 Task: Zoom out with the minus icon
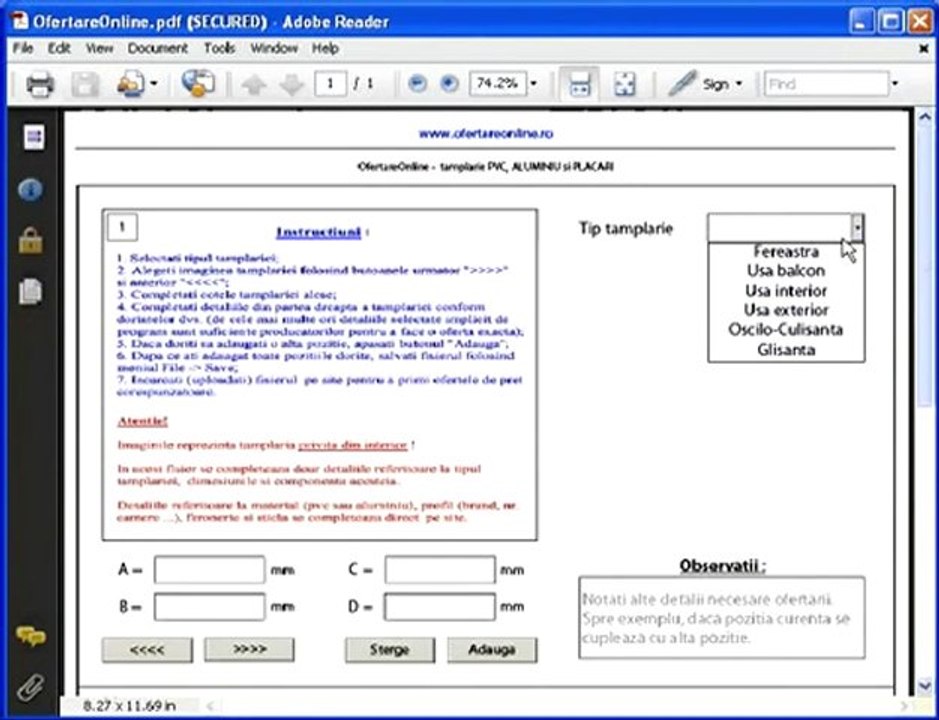tap(417, 84)
